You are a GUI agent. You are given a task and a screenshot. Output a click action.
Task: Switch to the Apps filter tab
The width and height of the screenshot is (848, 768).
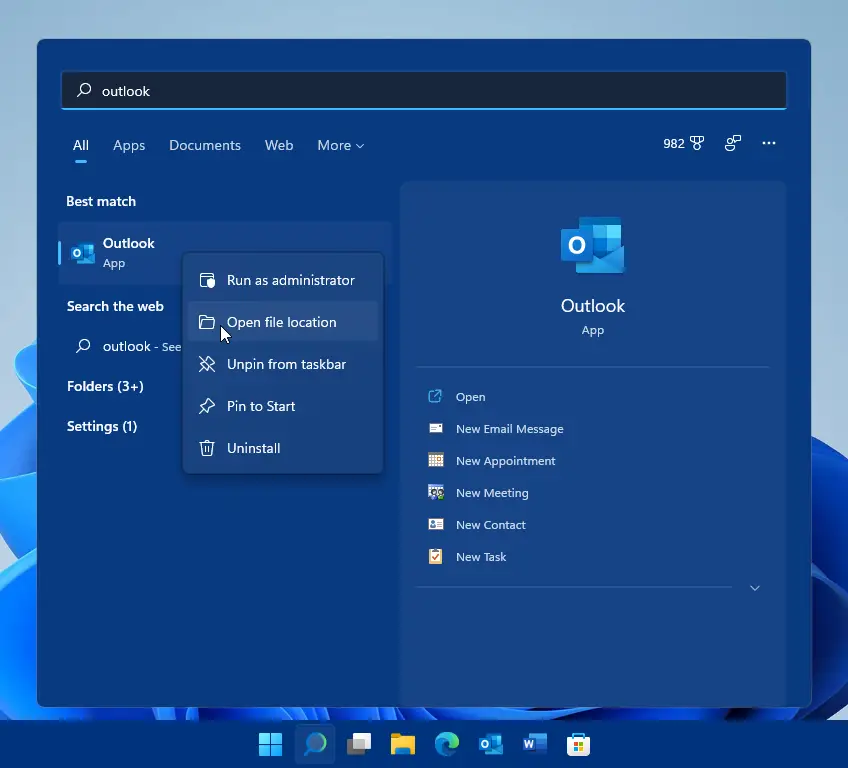129,145
